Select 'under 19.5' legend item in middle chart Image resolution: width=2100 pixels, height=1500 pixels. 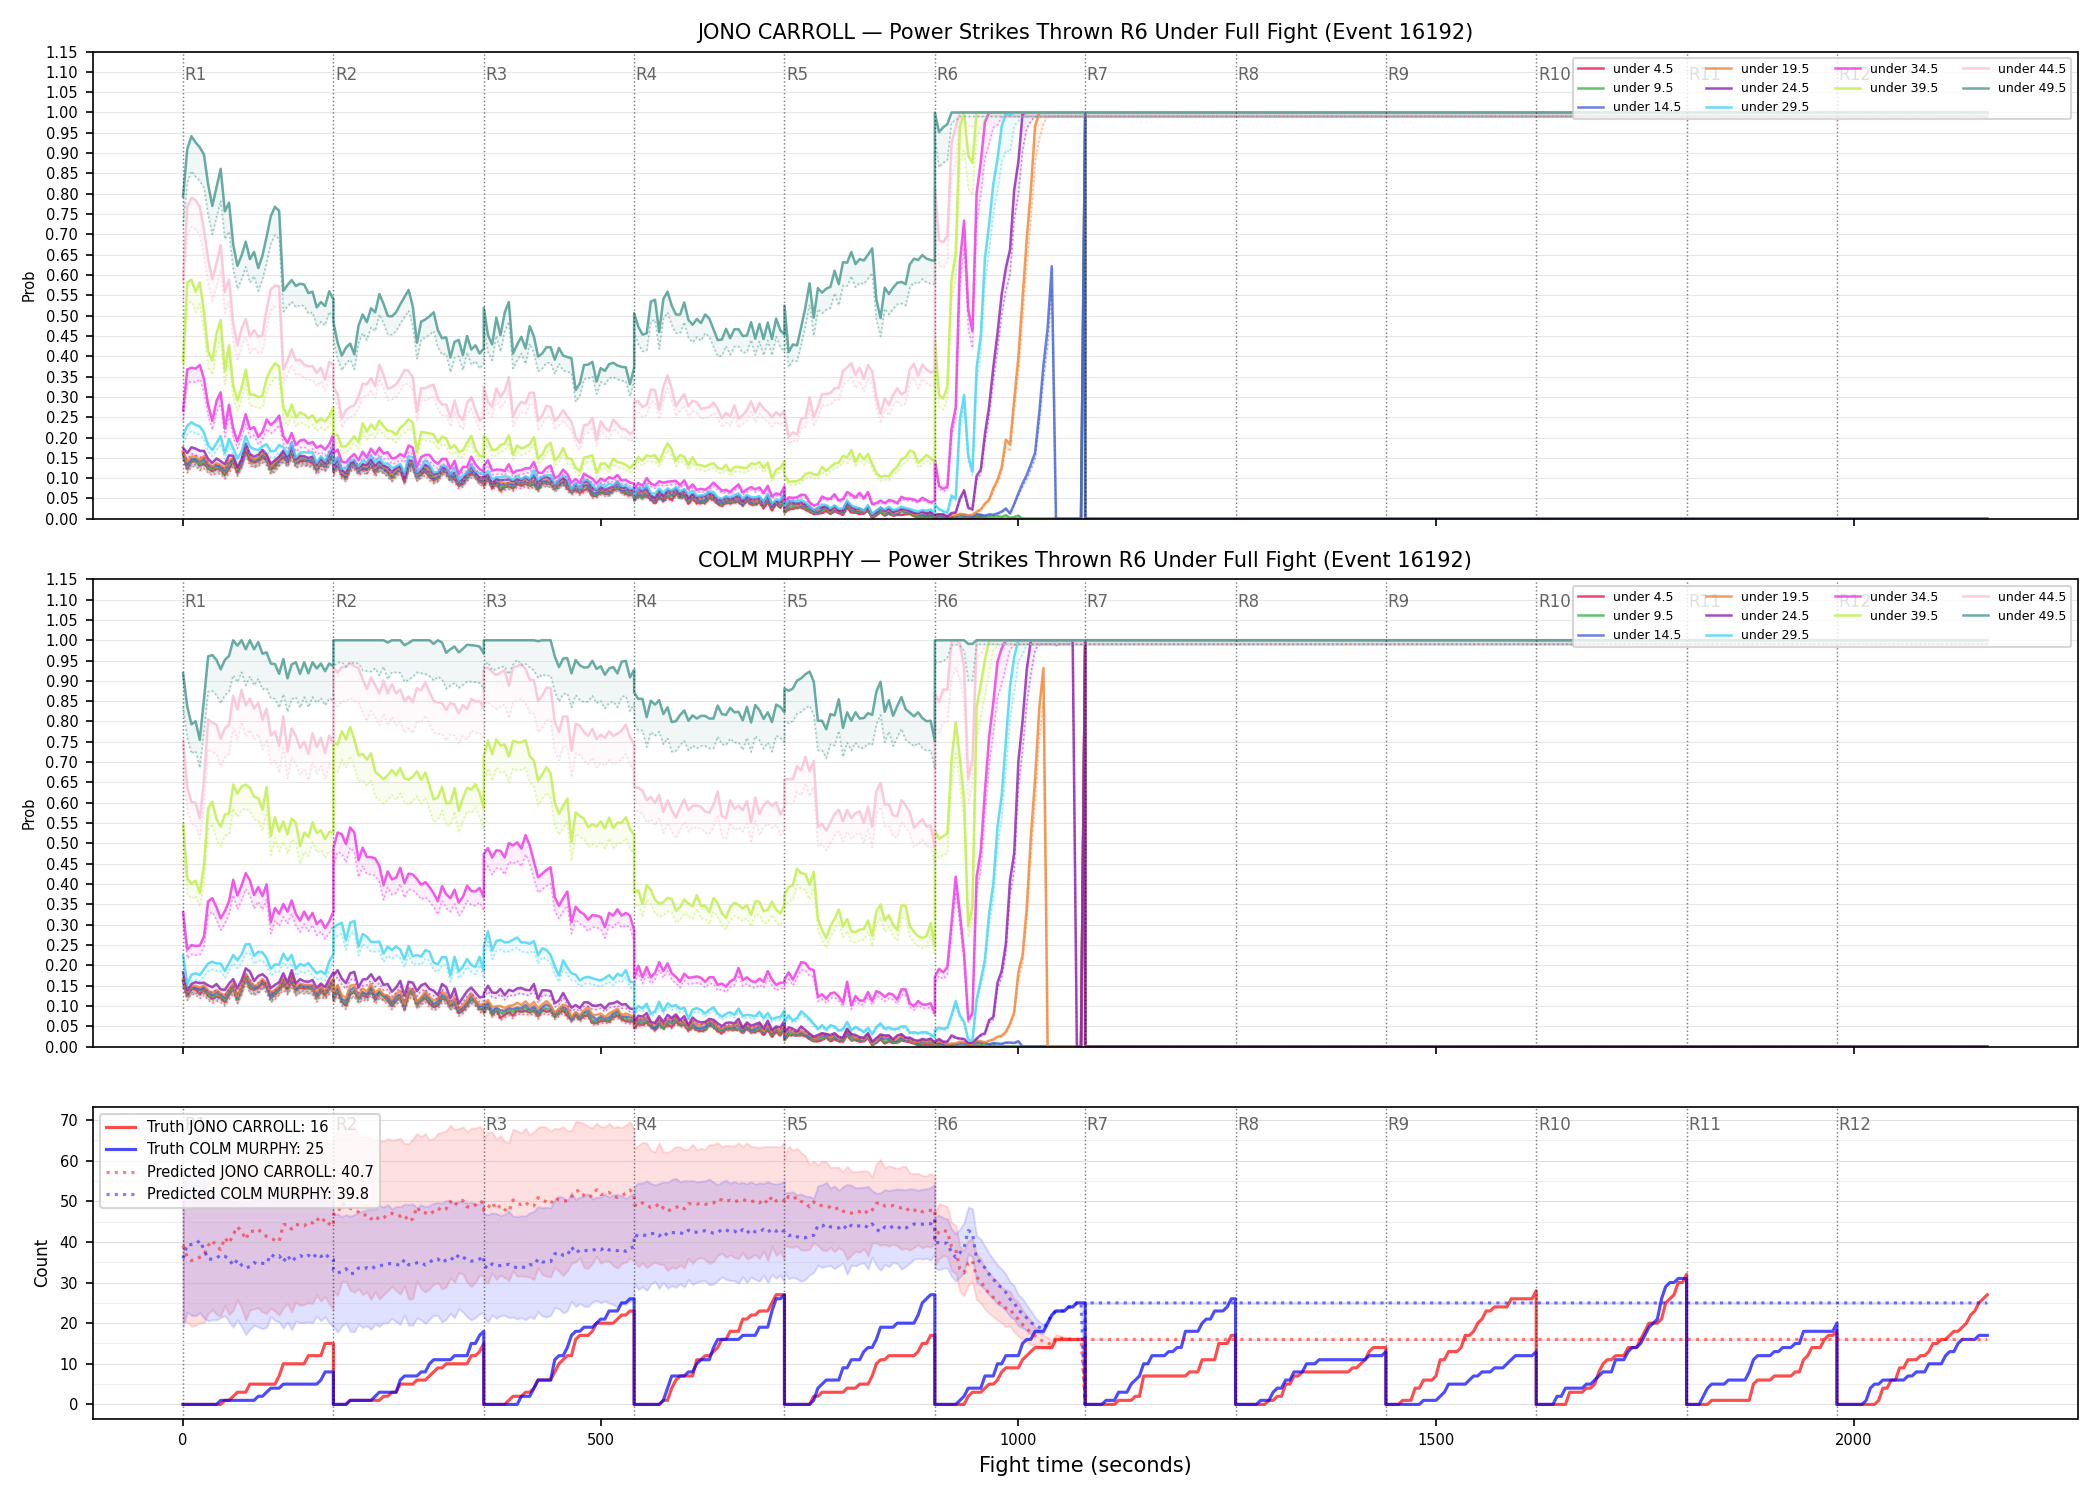tap(1758, 597)
